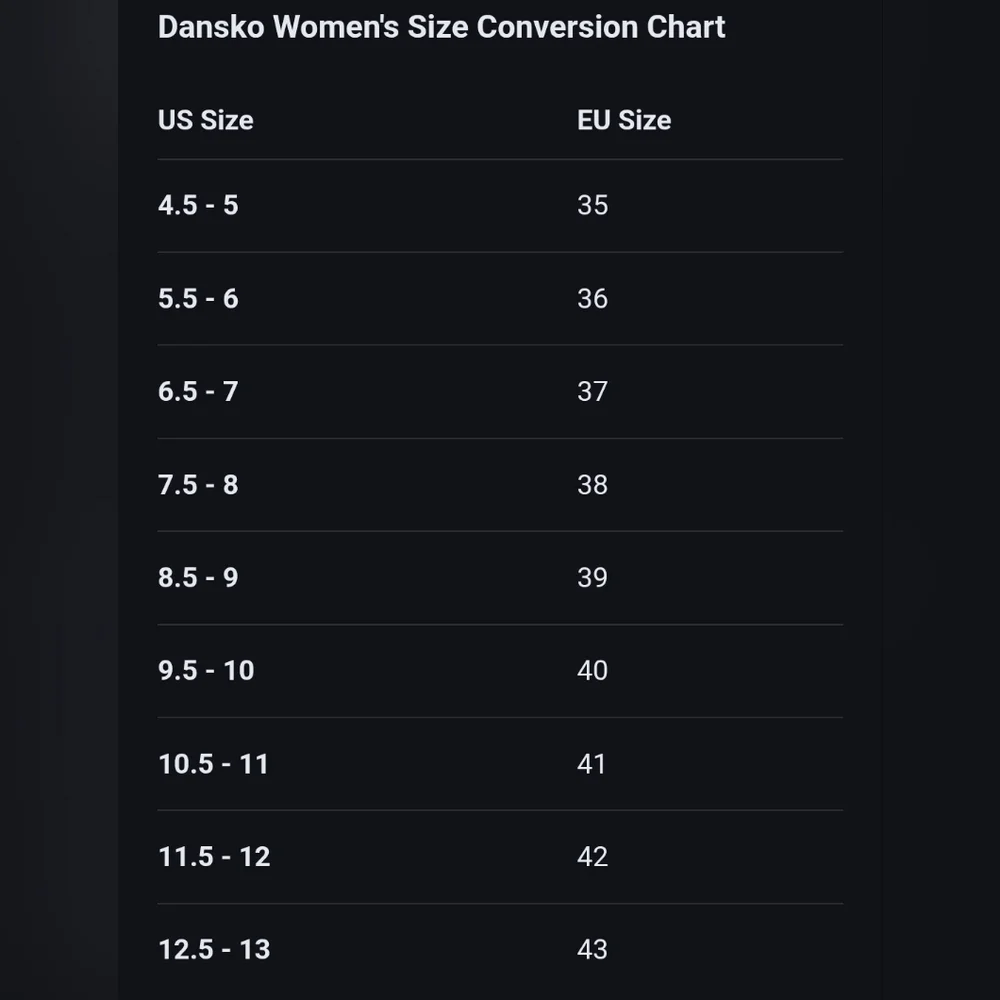Click the 4.5 - 5 US size cell
The width and height of the screenshot is (1000, 1000).
pyautogui.click(x=198, y=205)
